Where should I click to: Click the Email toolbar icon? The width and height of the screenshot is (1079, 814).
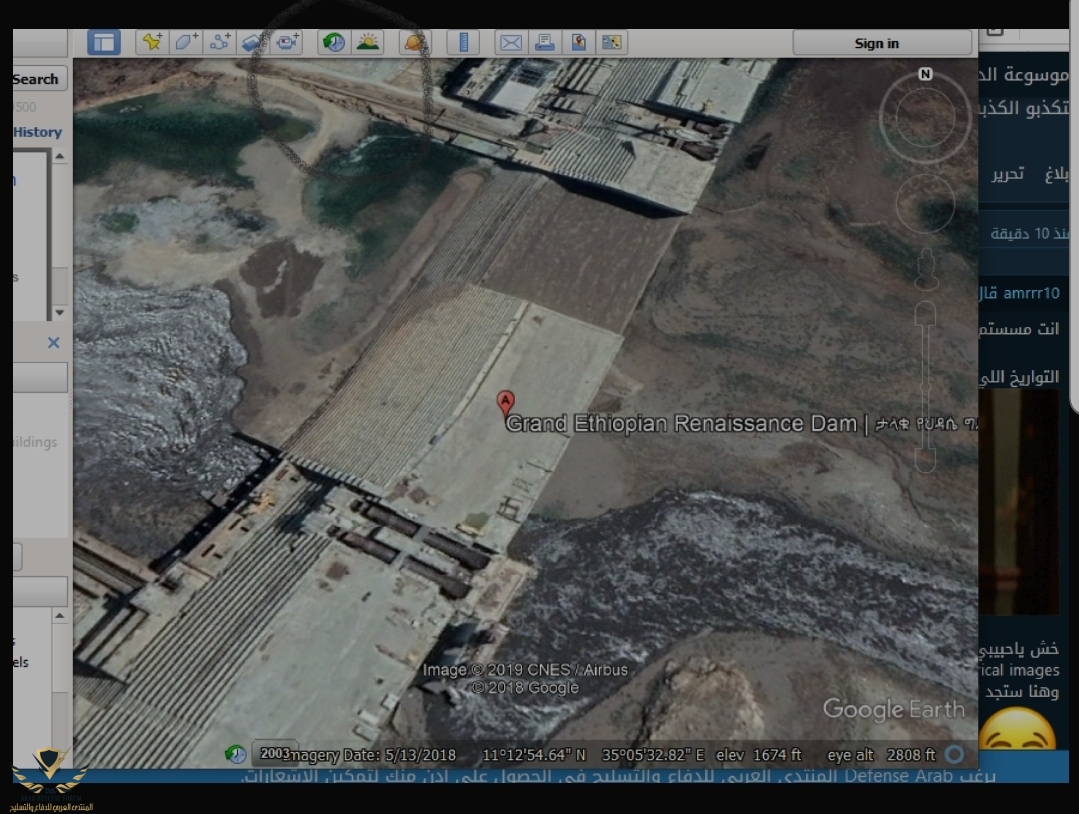coord(510,42)
